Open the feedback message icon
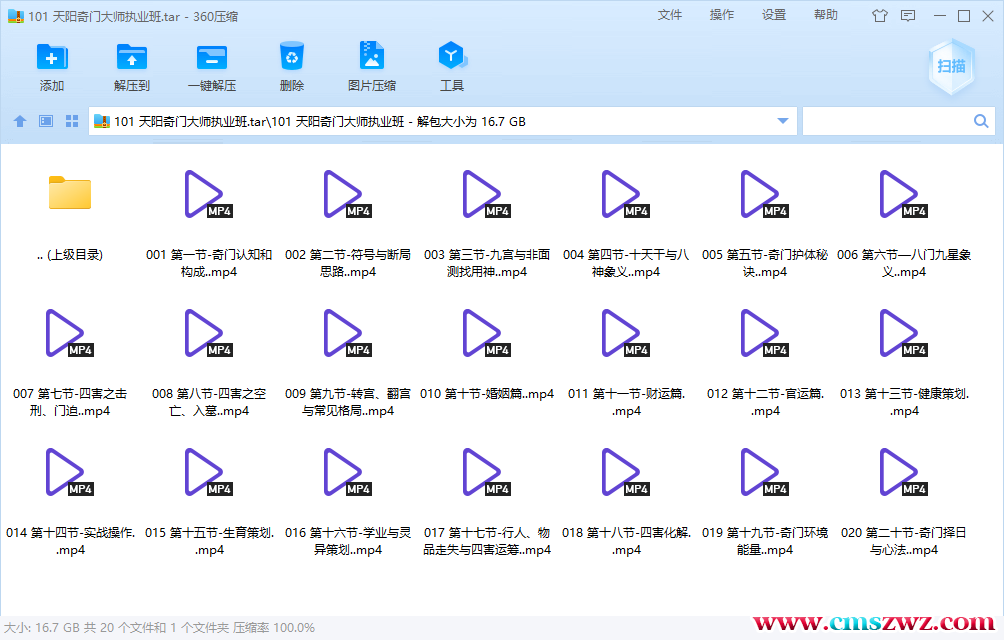 pyautogui.click(x=908, y=16)
